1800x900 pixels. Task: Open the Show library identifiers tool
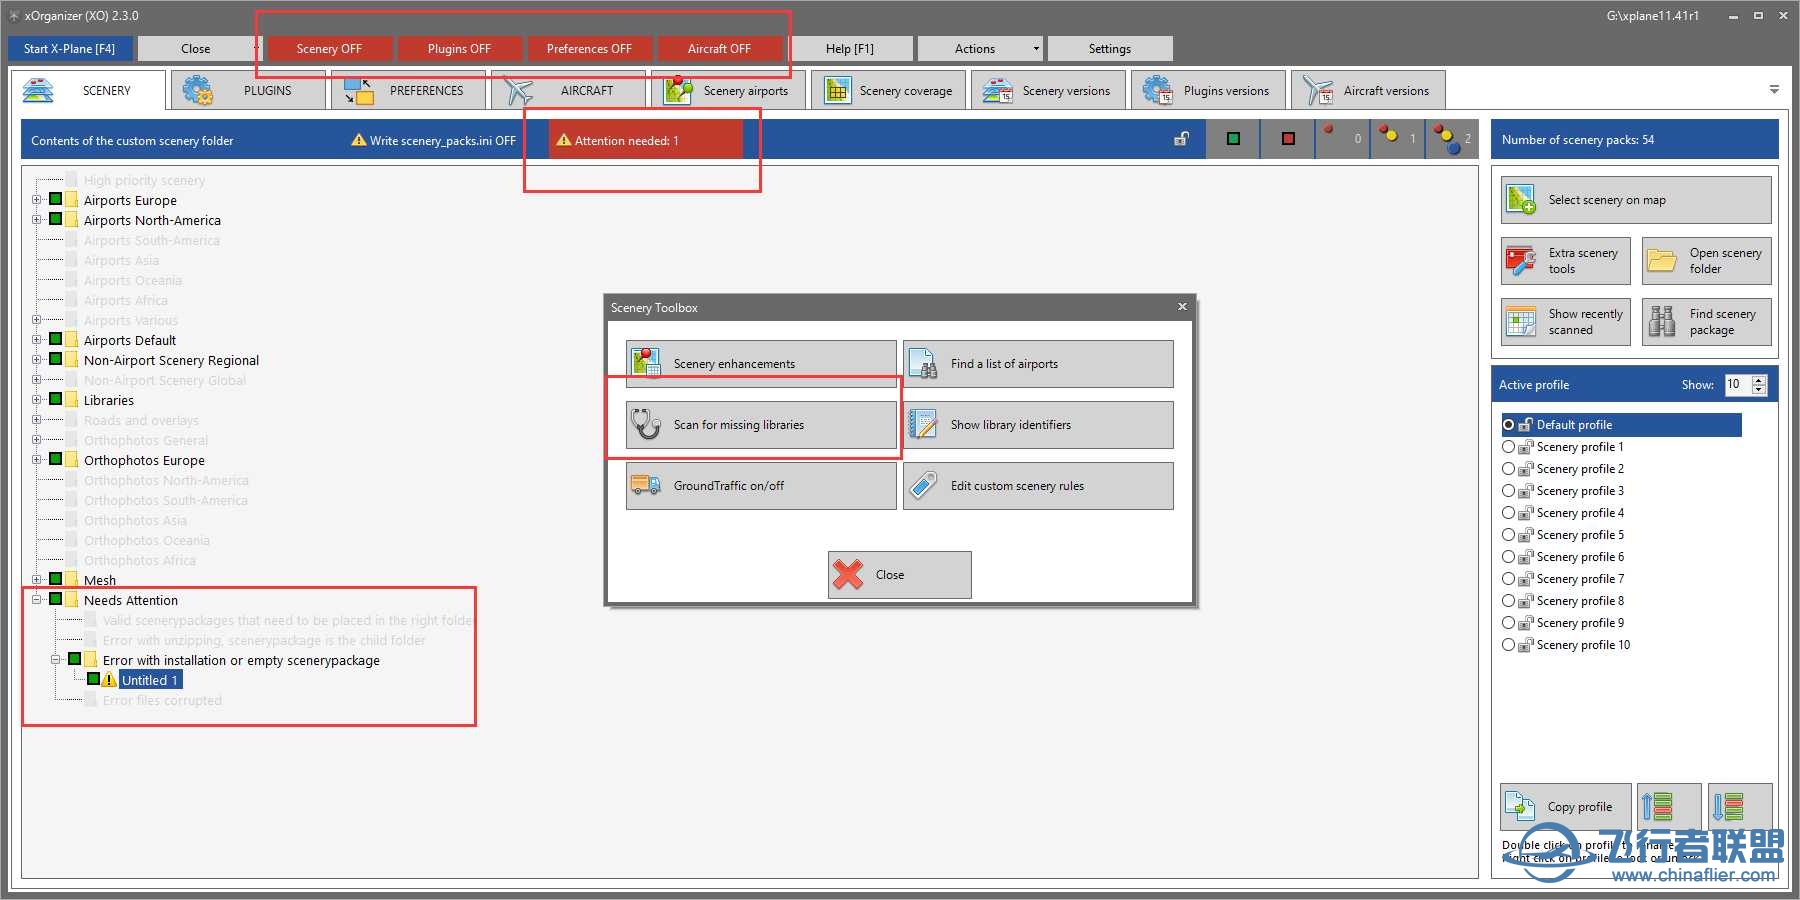tap(1038, 425)
